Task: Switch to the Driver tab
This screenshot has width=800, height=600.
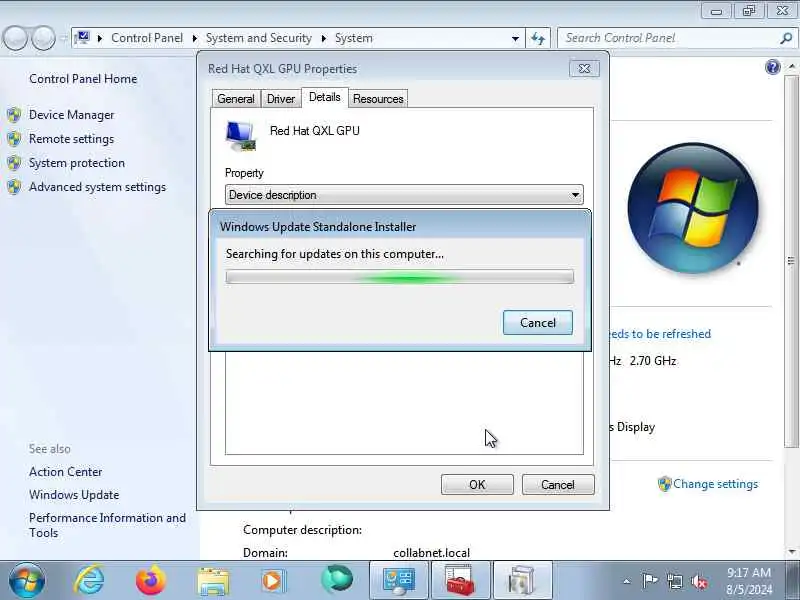Action: [x=281, y=98]
